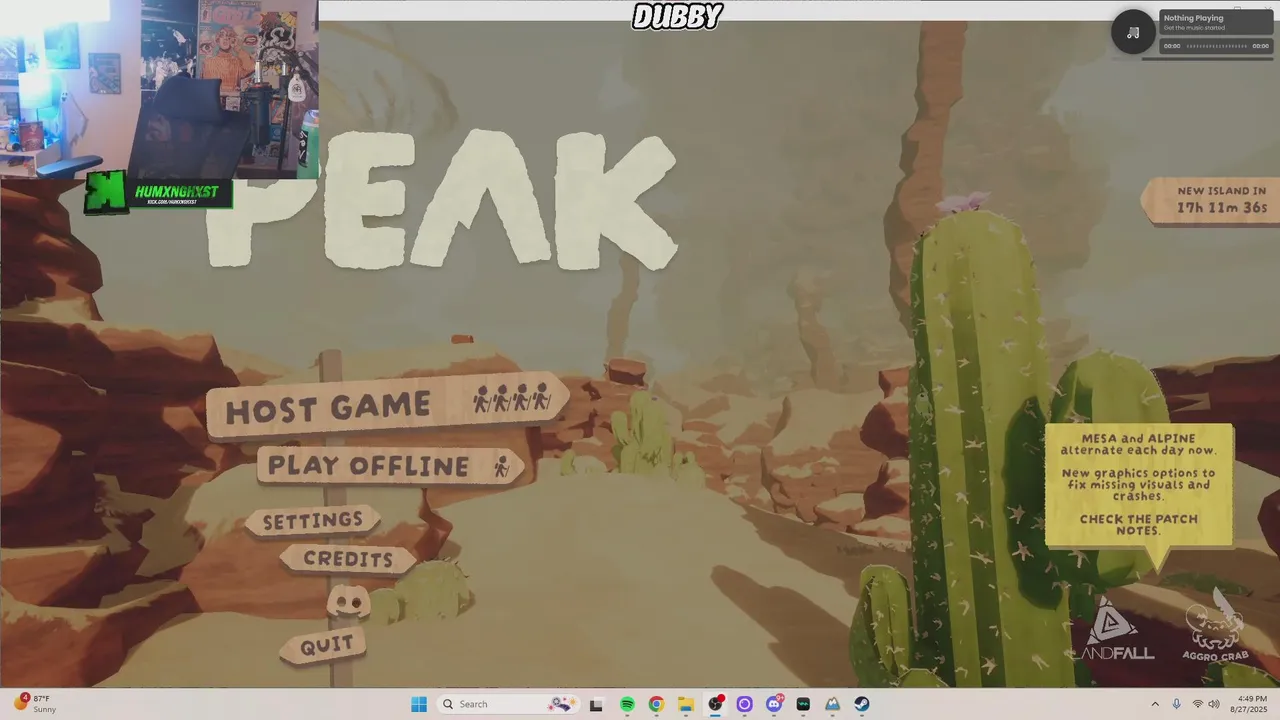Open the green waveform app in taskbar
The width and height of the screenshot is (1280, 720).
pyautogui.click(x=803, y=704)
